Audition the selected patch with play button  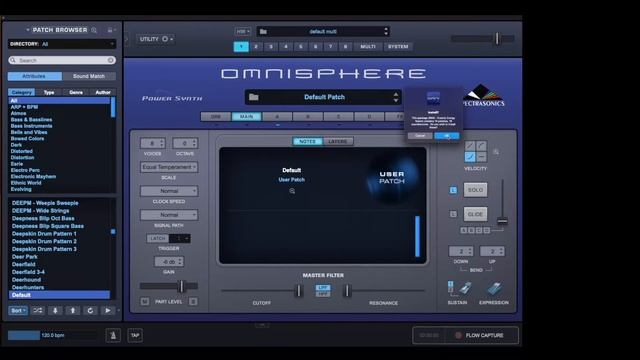107,311
